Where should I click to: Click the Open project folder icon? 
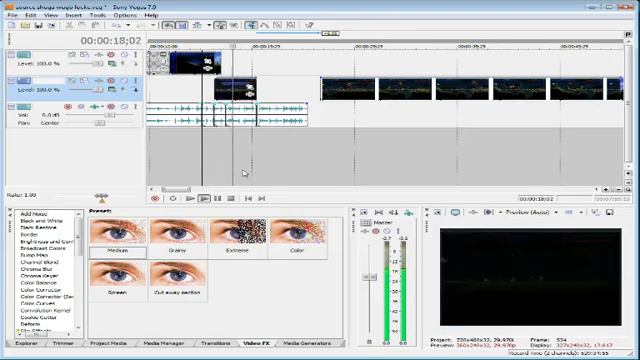(x=25, y=25)
